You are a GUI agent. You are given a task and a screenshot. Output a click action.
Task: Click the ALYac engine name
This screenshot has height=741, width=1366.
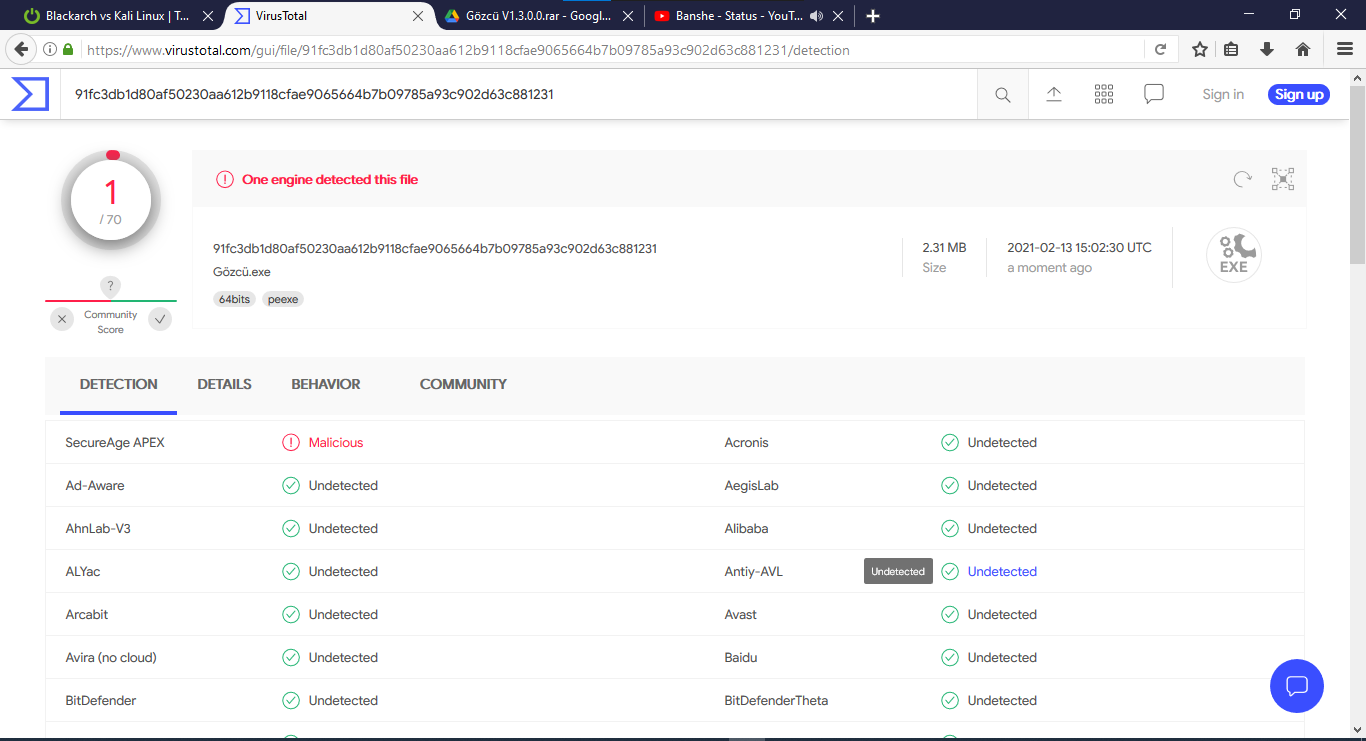83,571
